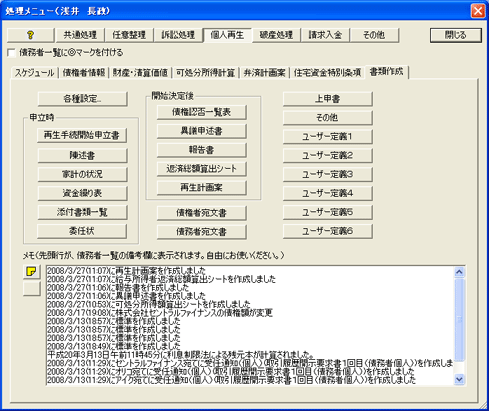489x411 pixels.
Task: Click inside the memo text area
Action: (250, 326)
